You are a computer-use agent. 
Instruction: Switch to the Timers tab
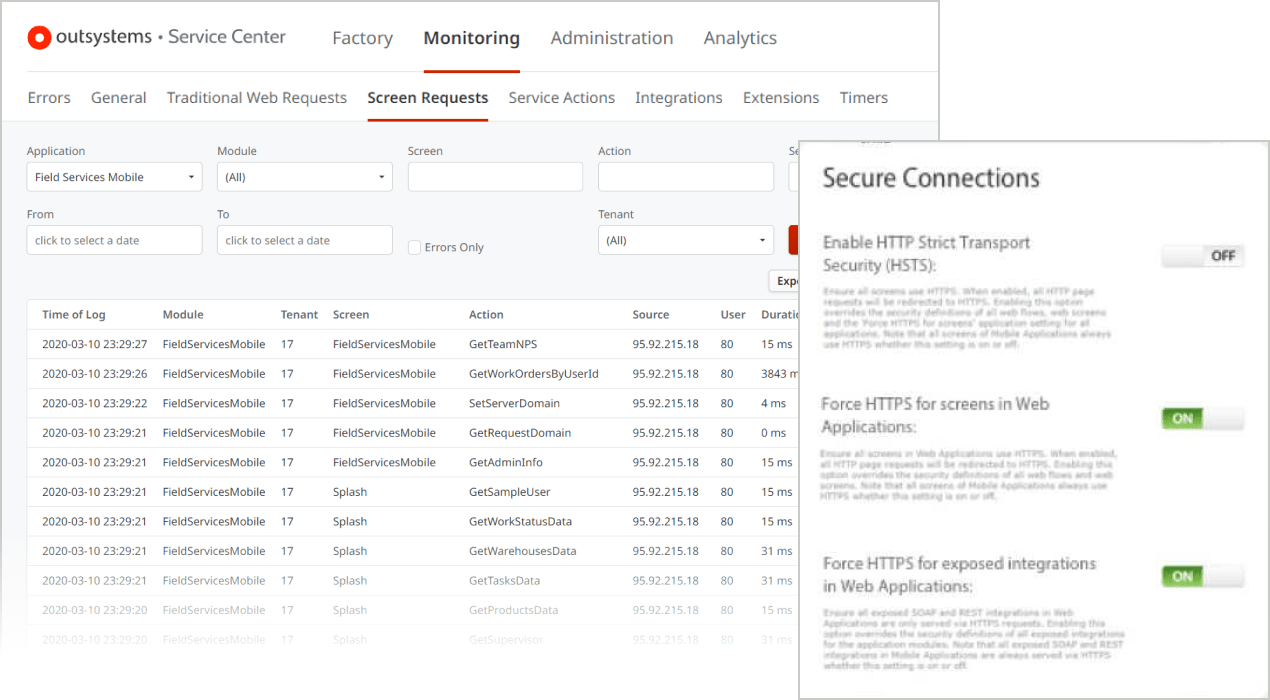(x=864, y=98)
